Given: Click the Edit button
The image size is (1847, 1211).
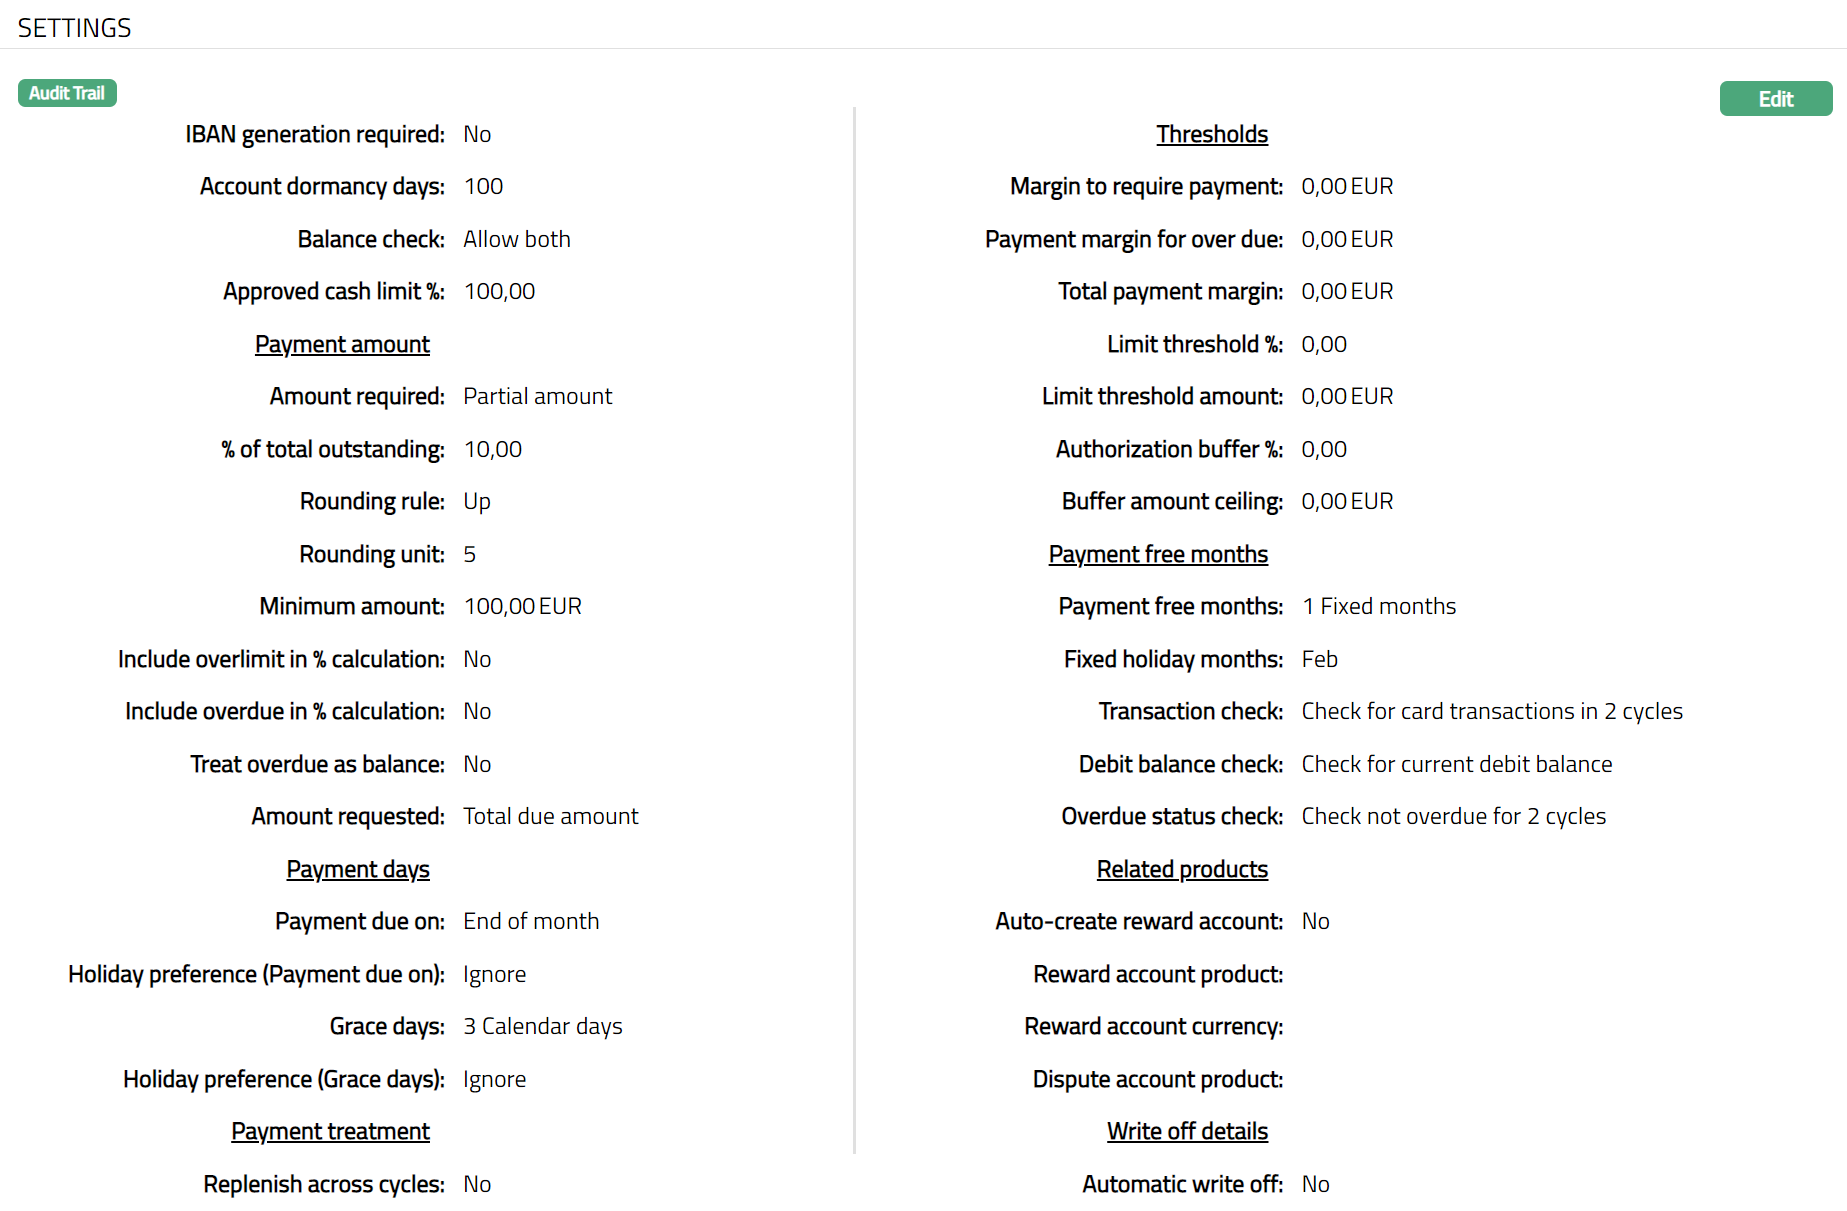Looking at the screenshot, I should point(1775,99).
